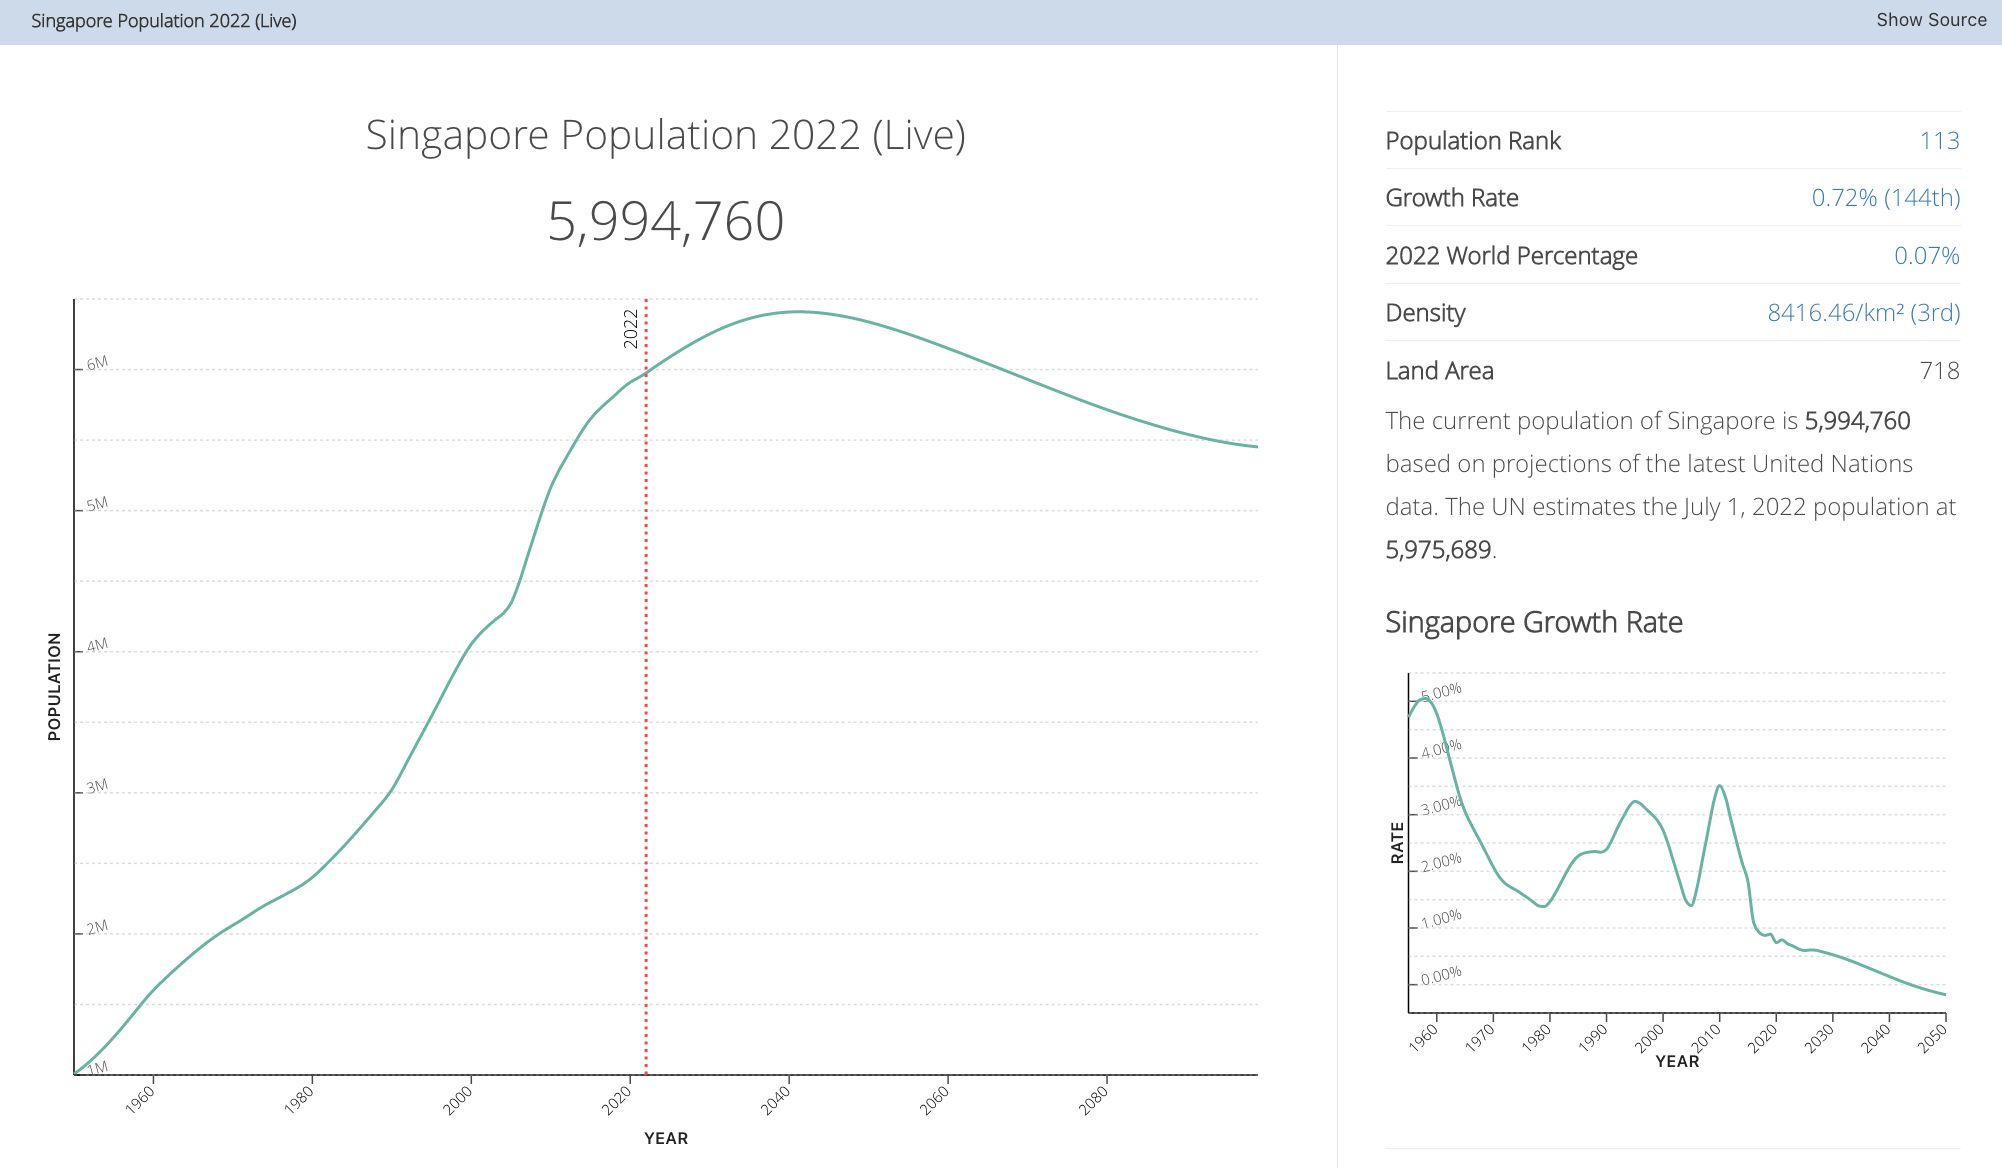
Task: Click the July 2022 estimate 5,975,689
Action: pos(1438,550)
